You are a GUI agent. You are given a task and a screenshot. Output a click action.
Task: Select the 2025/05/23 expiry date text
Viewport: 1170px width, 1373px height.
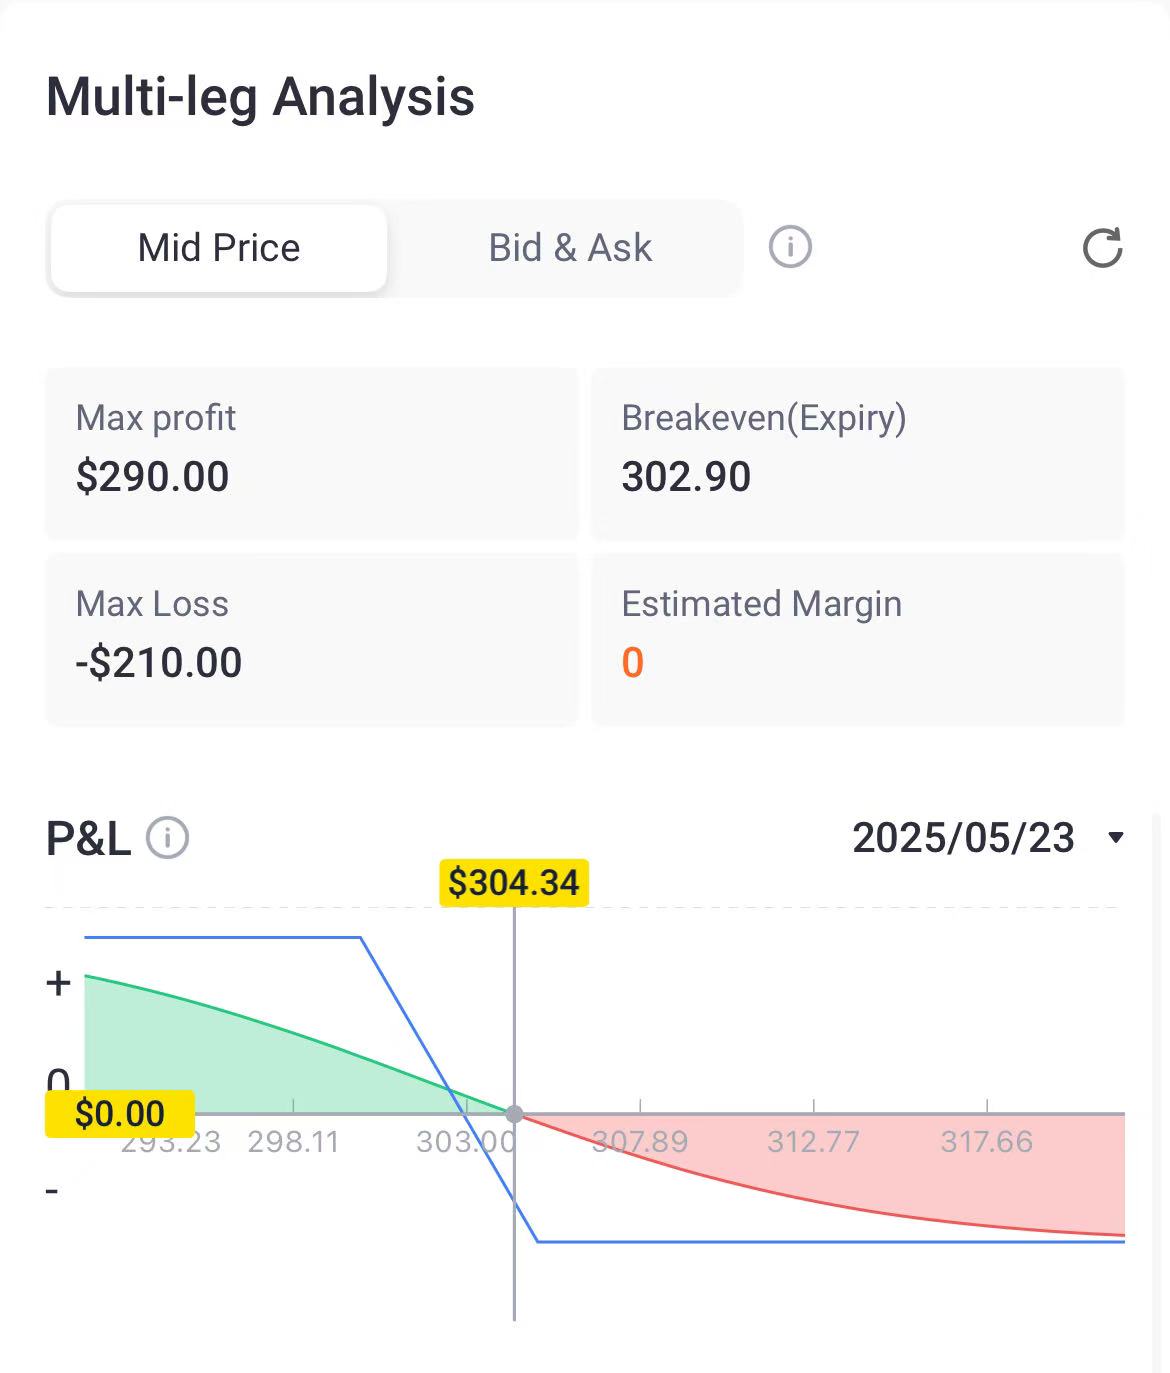tap(963, 838)
